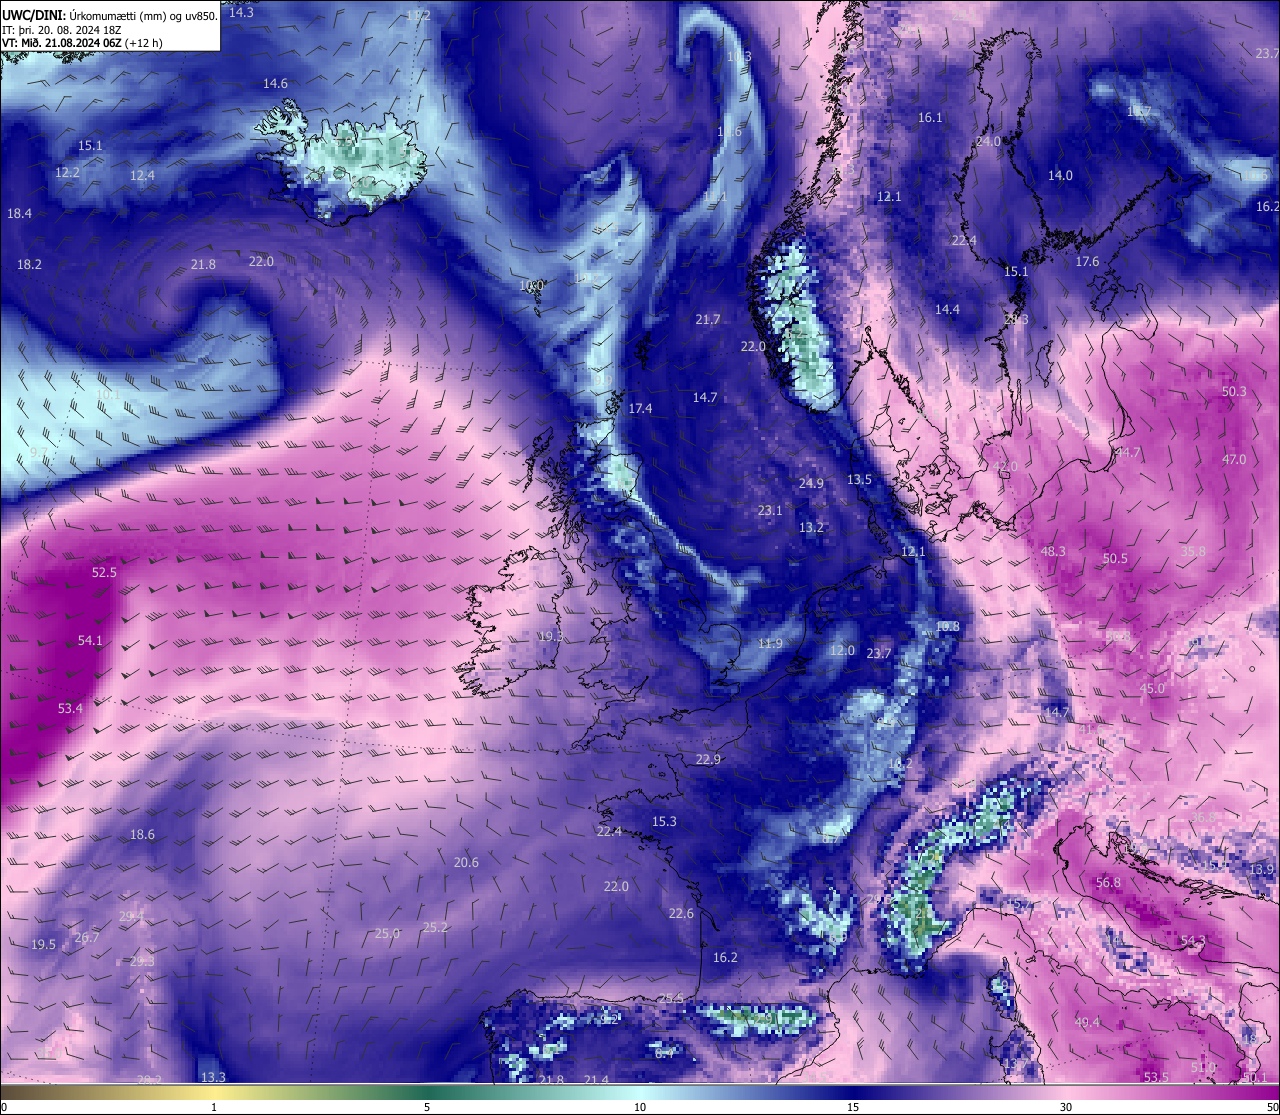Select the 18.6 value in the southwest Atlantic
Viewport: 1280px width, 1115px height.
[142, 834]
